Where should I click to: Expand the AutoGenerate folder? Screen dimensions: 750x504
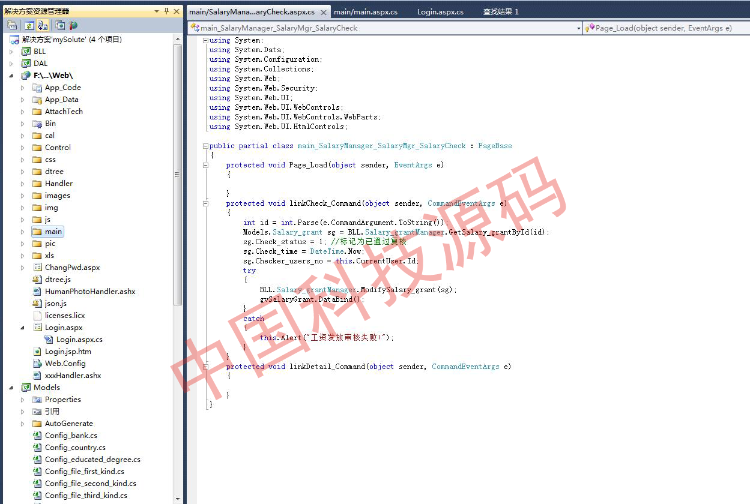pos(22,423)
